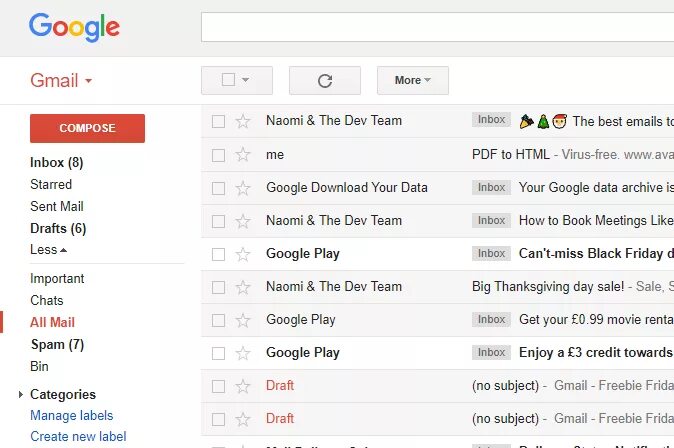Click the Create new label link
The height and width of the screenshot is (448, 674).
[x=78, y=436]
